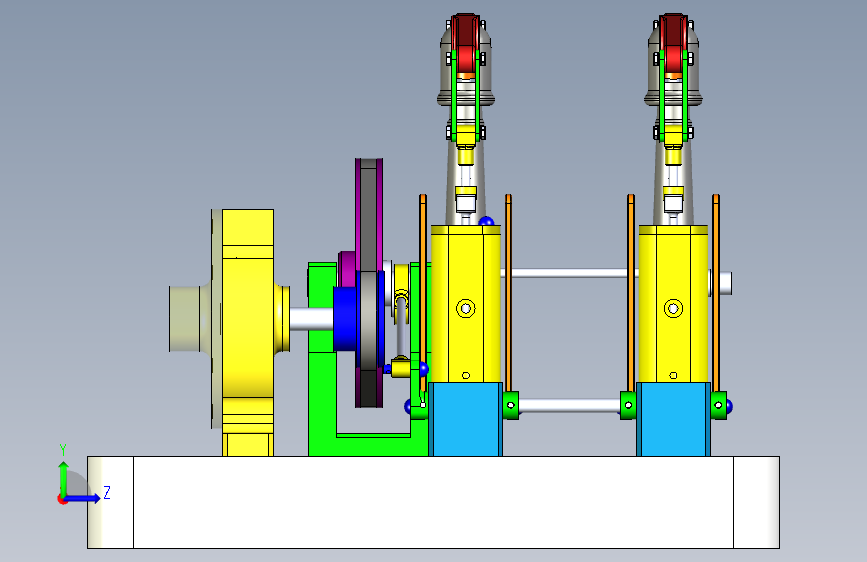The image size is (867, 562).
Task: Select the rightmost orange vertical rod
Action: pos(716,293)
